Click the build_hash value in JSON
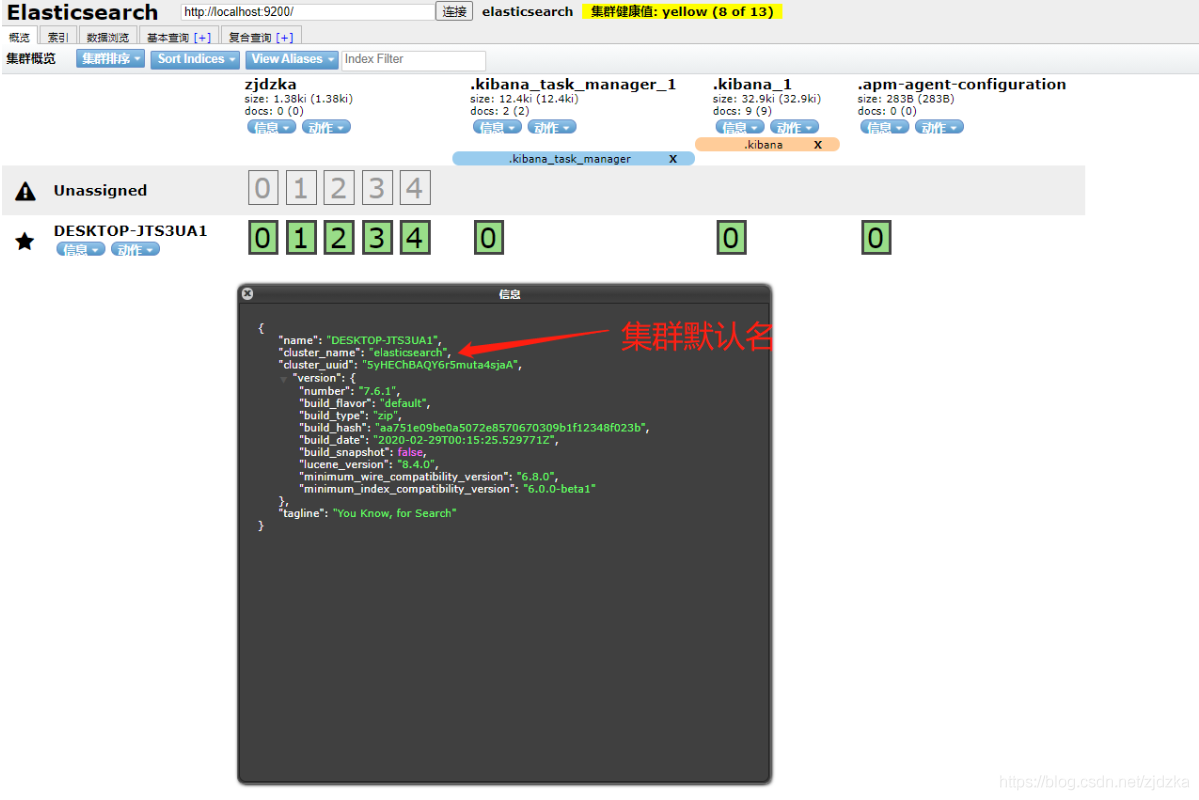The image size is (1199, 800). point(511,428)
